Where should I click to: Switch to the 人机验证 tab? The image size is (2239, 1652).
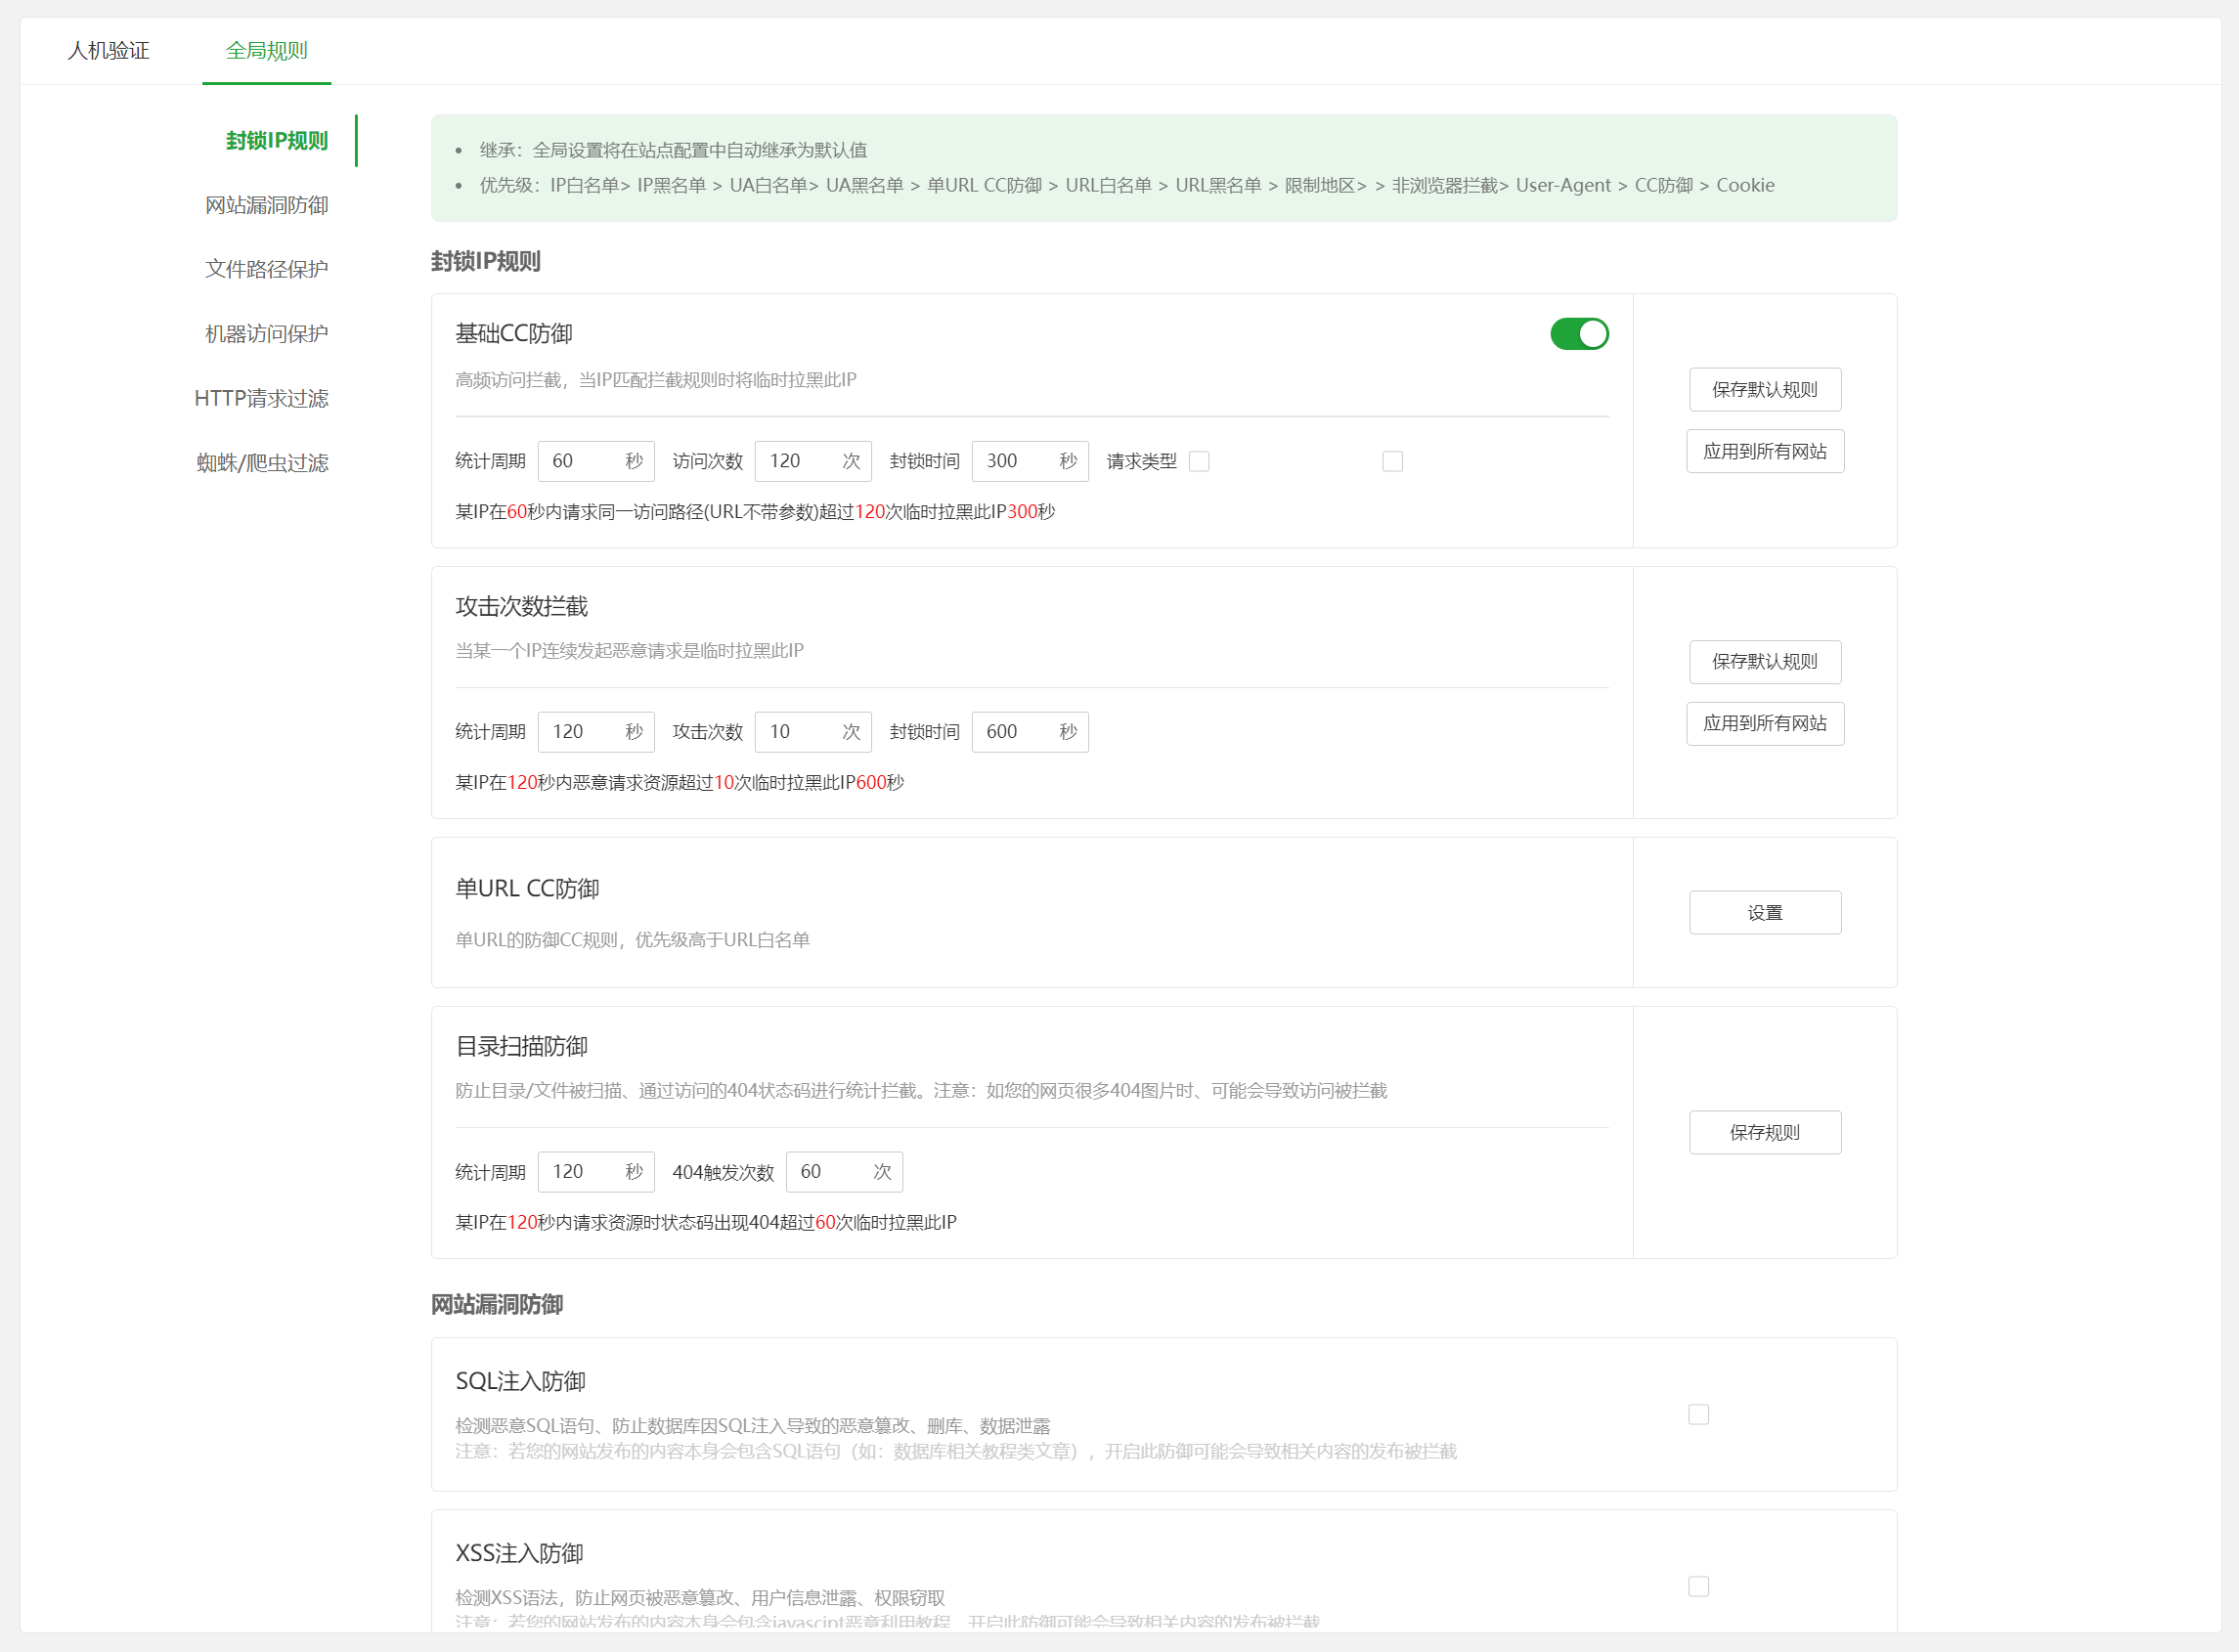tap(108, 50)
